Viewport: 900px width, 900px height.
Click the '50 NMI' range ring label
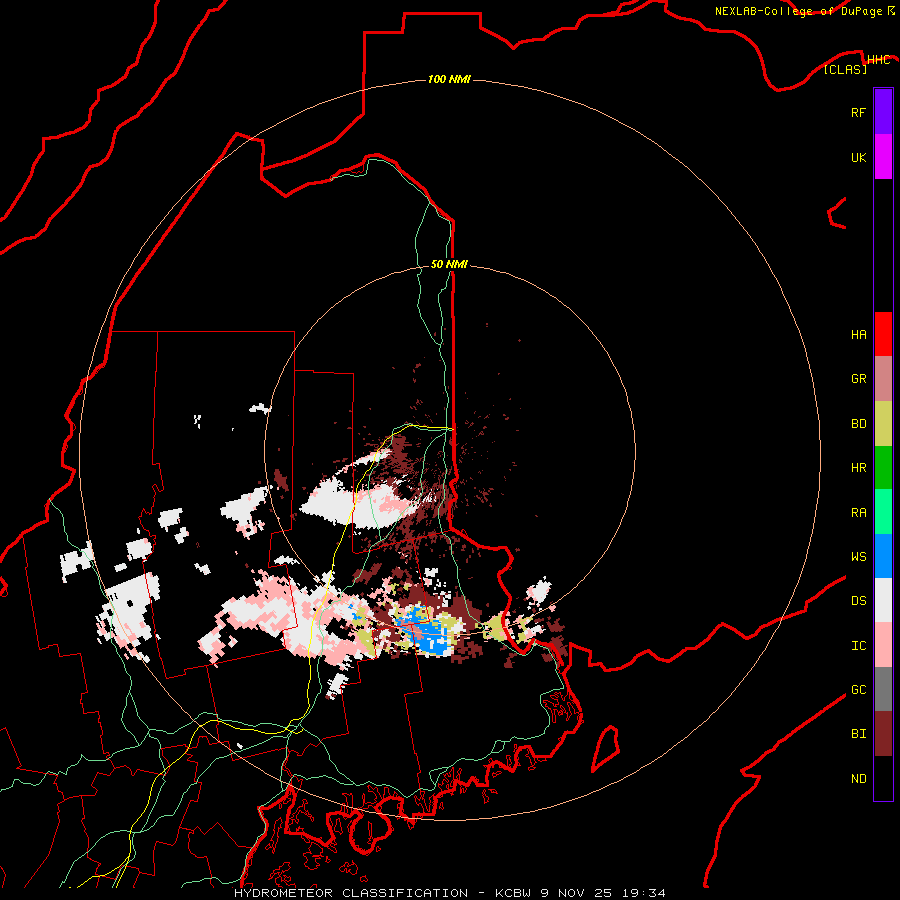point(449,264)
